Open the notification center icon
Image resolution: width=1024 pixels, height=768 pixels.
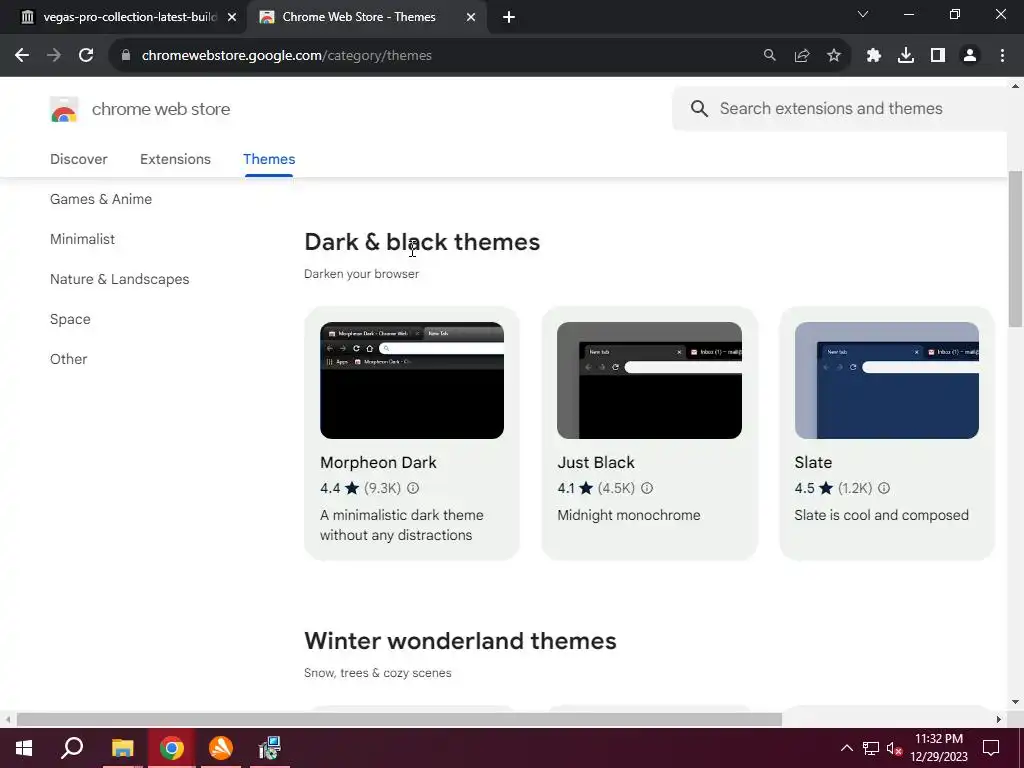[x=991, y=748]
